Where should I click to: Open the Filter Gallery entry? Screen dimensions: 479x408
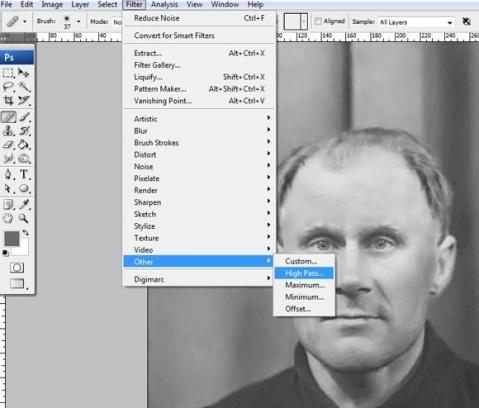pyautogui.click(x=157, y=65)
